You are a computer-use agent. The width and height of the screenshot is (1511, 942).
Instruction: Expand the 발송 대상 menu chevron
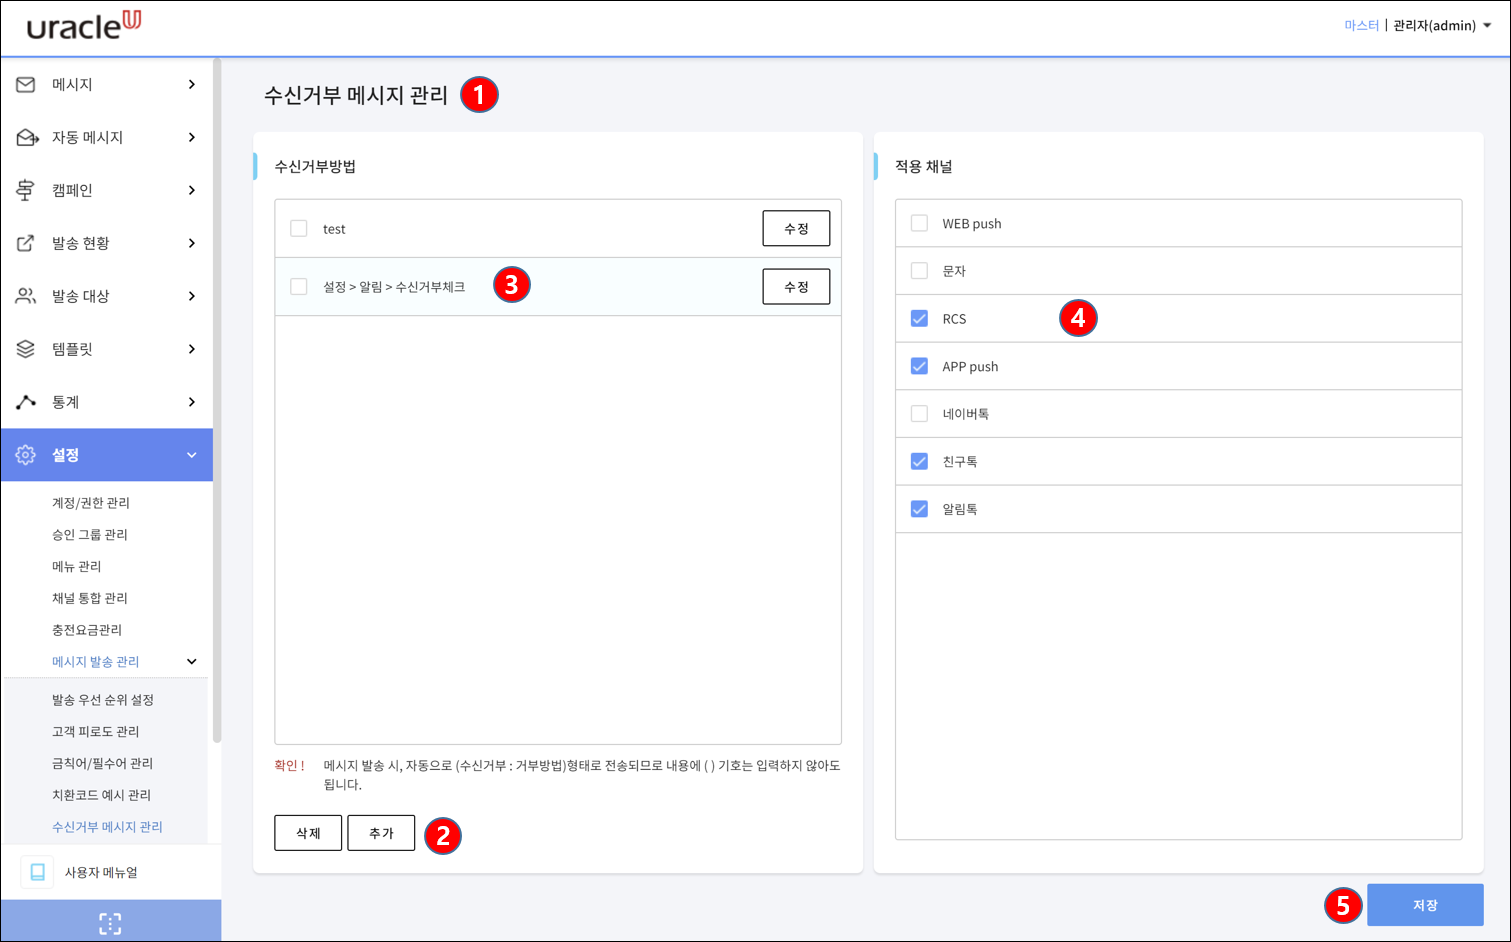192,296
